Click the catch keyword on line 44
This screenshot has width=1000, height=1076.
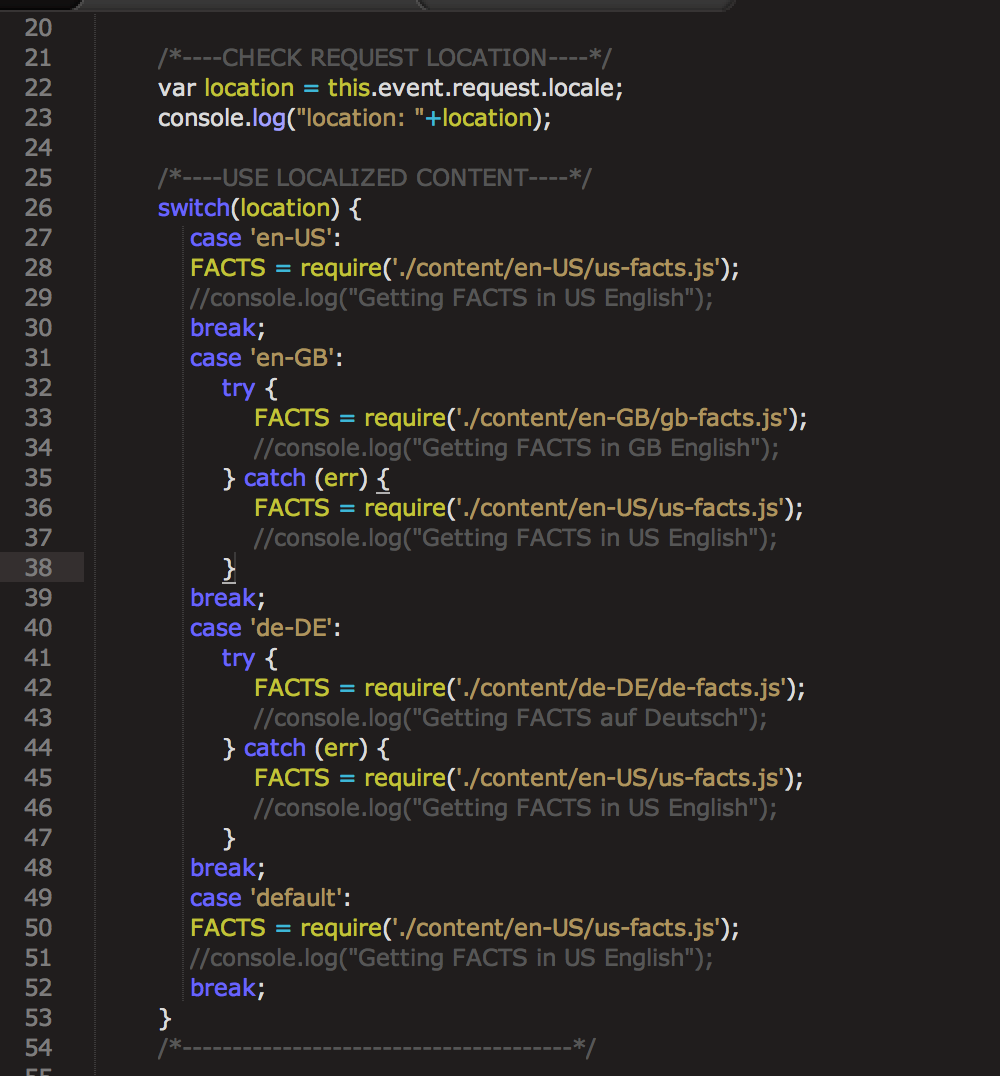pos(274,748)
